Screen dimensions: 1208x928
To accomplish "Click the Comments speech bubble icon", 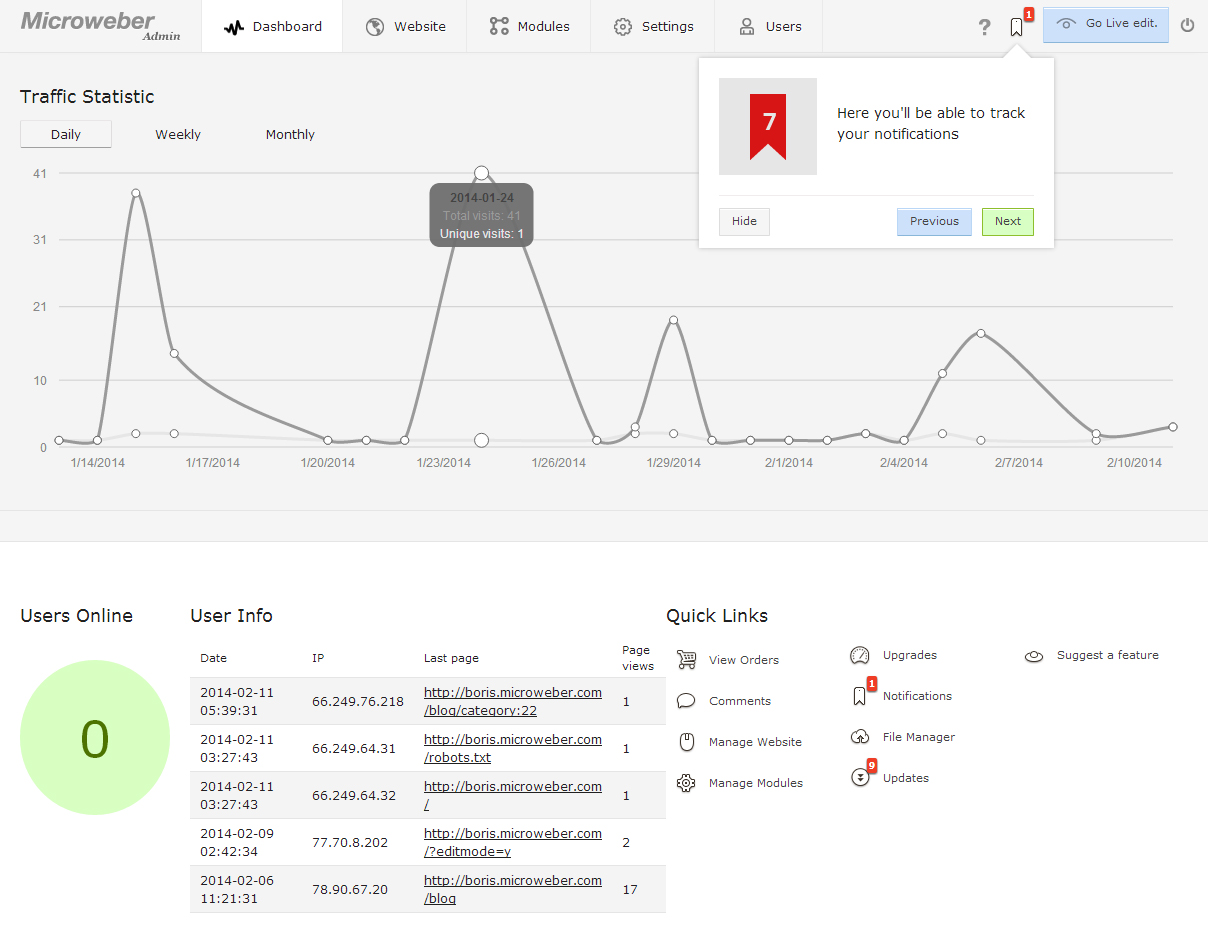I will pos(686,701).
